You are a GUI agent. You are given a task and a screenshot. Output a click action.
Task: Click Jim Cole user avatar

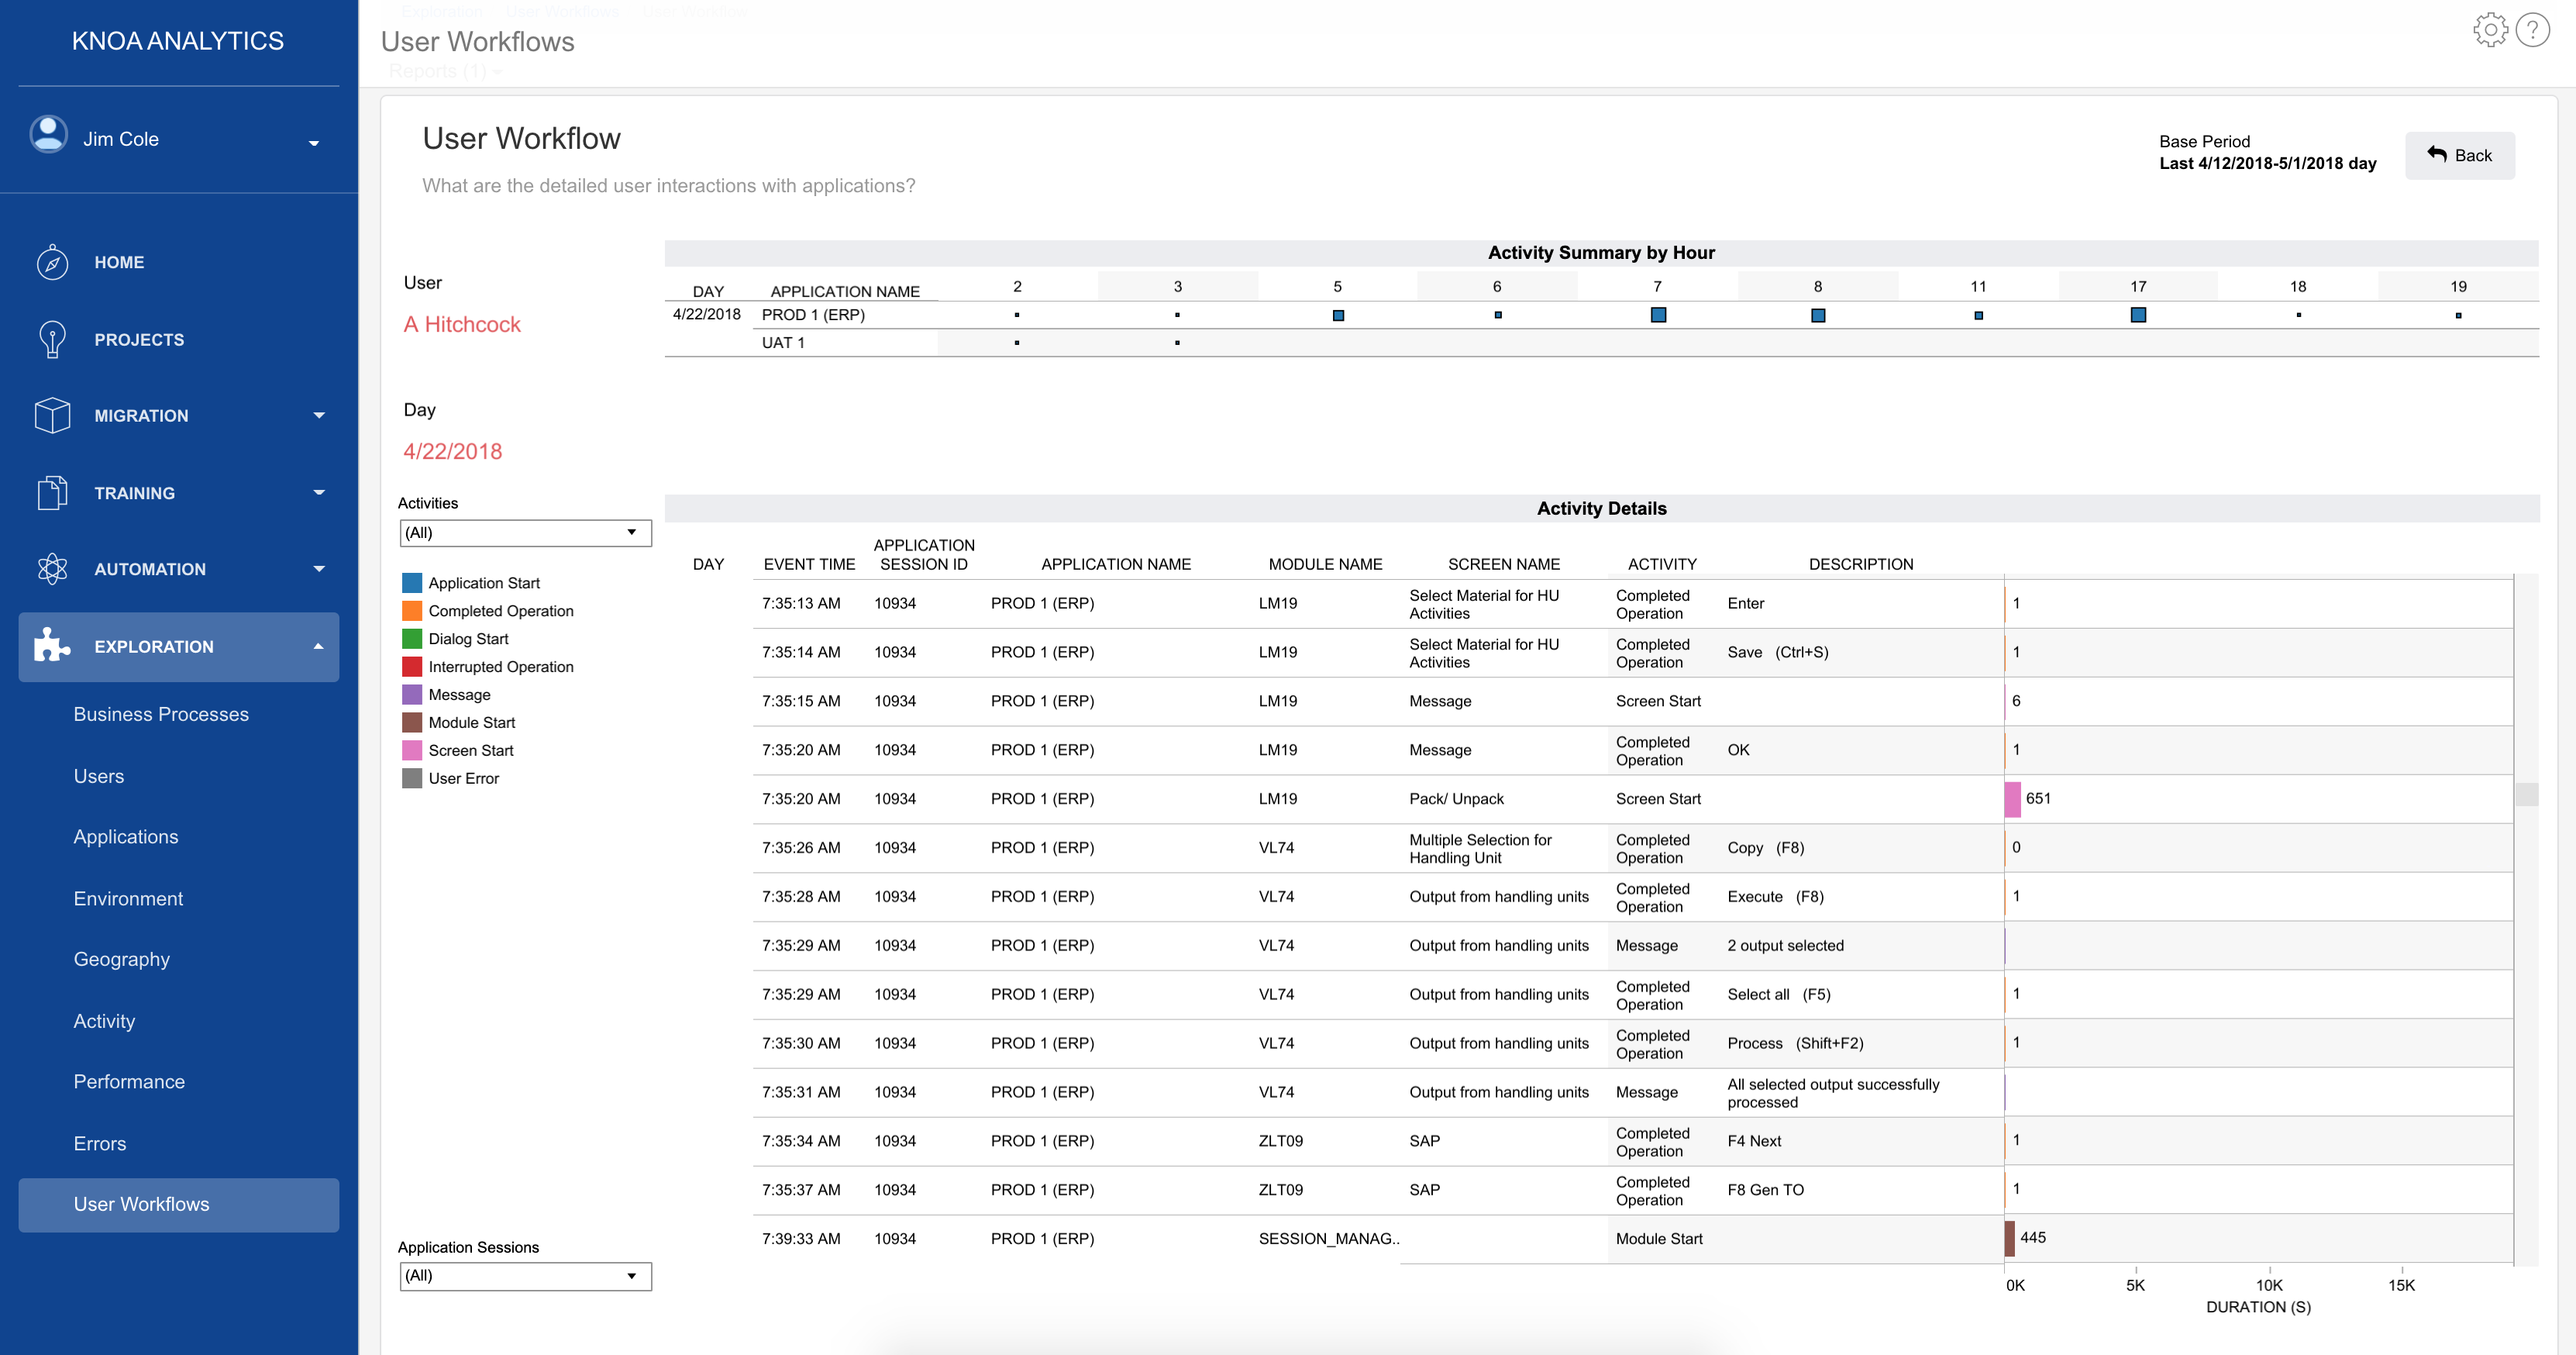pyautogui.click(x=49, y=135)
